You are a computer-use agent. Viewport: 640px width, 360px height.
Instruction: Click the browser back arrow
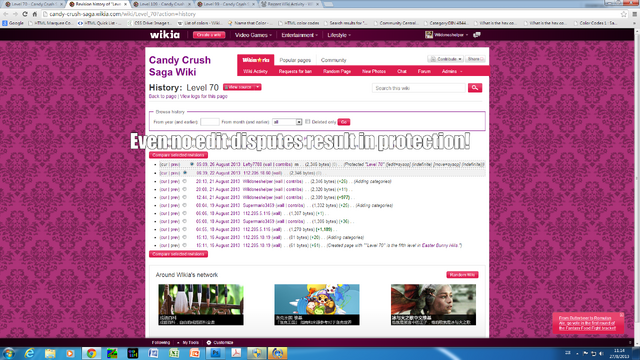(6, 14)
